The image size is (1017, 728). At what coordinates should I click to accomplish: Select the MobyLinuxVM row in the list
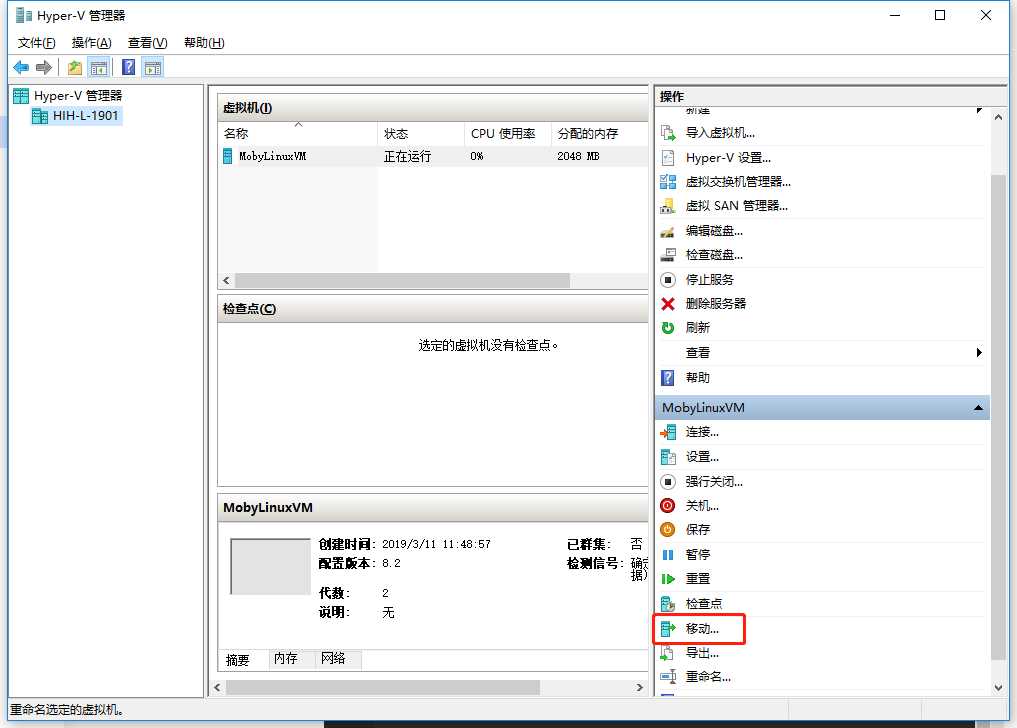tap(433, 156)
